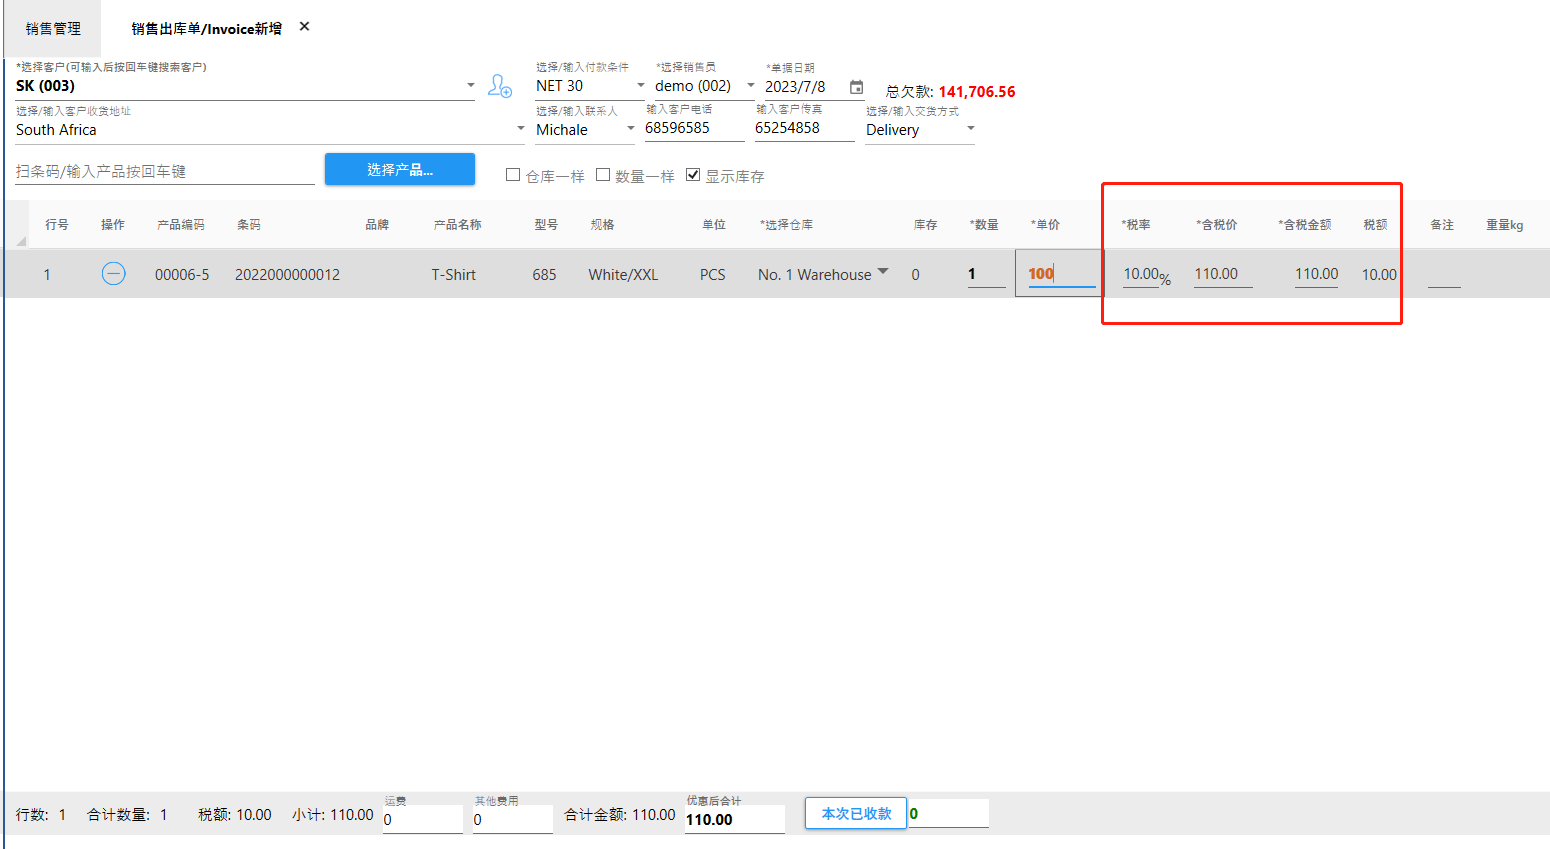Switch to the 销售管理 tab
Image resolution: width=1550 pixels, height=849 pixels.
click(53, 29)
